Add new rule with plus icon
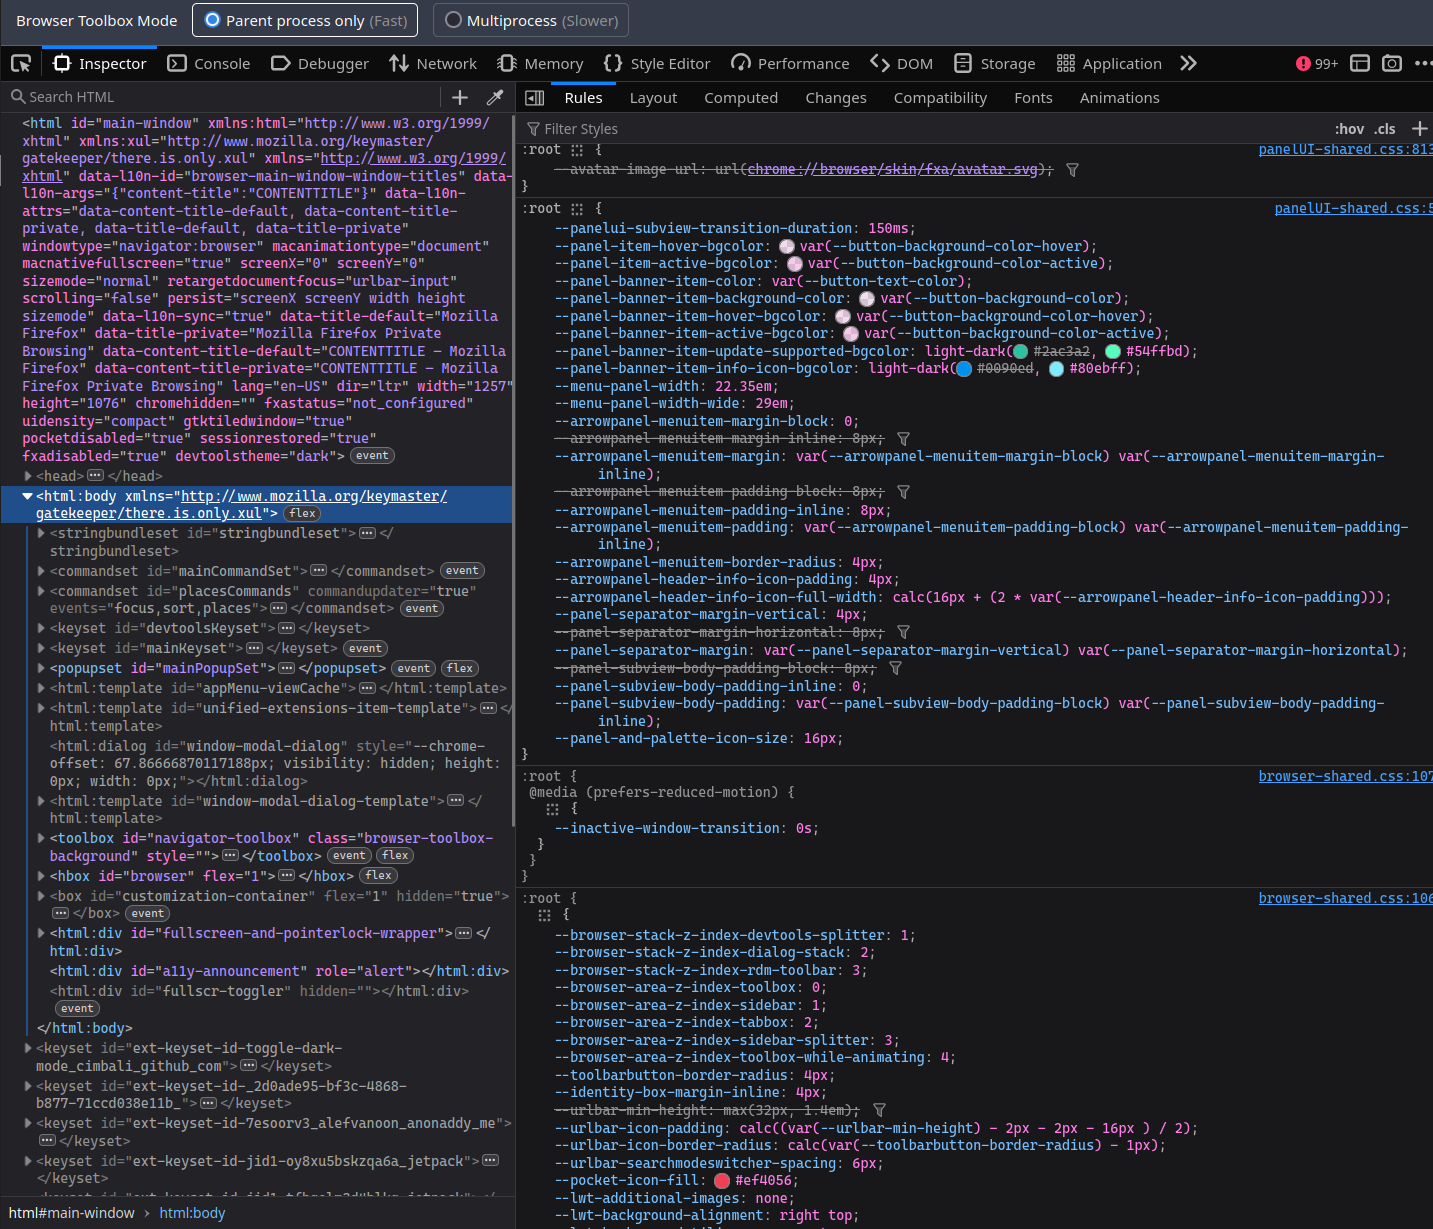This screenshot has height=1229, width=1433. (x=1419, y=128)
